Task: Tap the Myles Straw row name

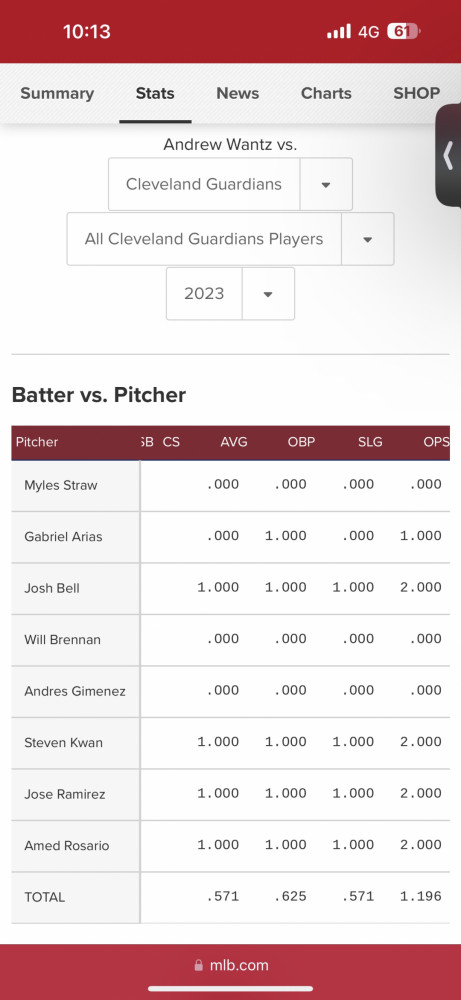Action: coord(61,485)
